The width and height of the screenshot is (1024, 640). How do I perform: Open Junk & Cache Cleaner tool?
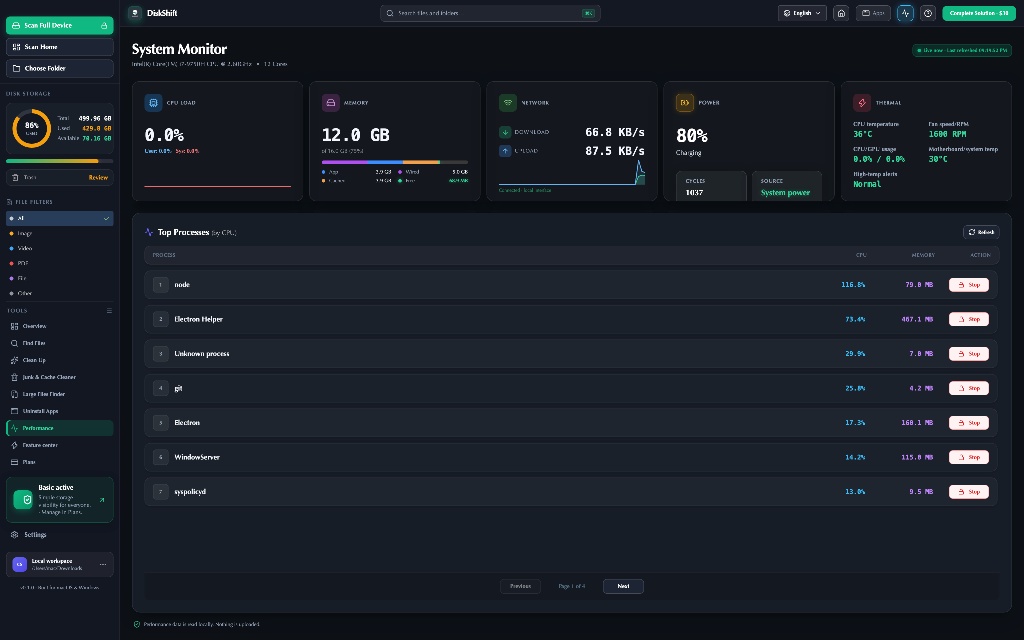pyautogui.click(x=59, y=377)
